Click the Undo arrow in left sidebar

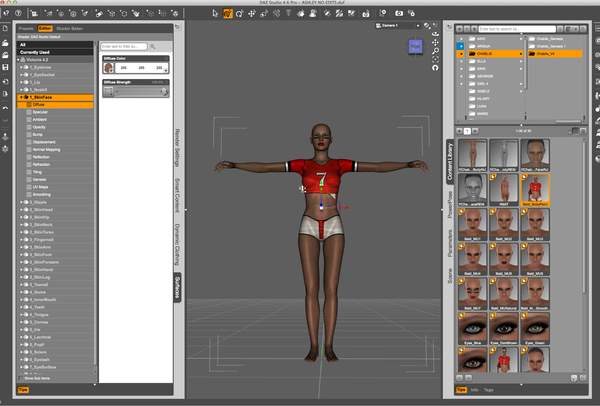pos(5,109)
